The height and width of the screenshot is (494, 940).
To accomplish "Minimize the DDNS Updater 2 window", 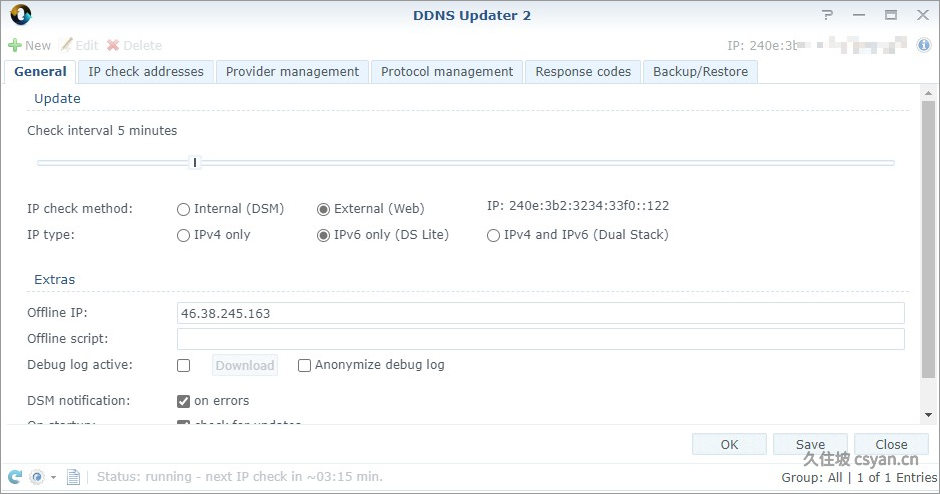I will pyautogui.click(x=859, y=15).
